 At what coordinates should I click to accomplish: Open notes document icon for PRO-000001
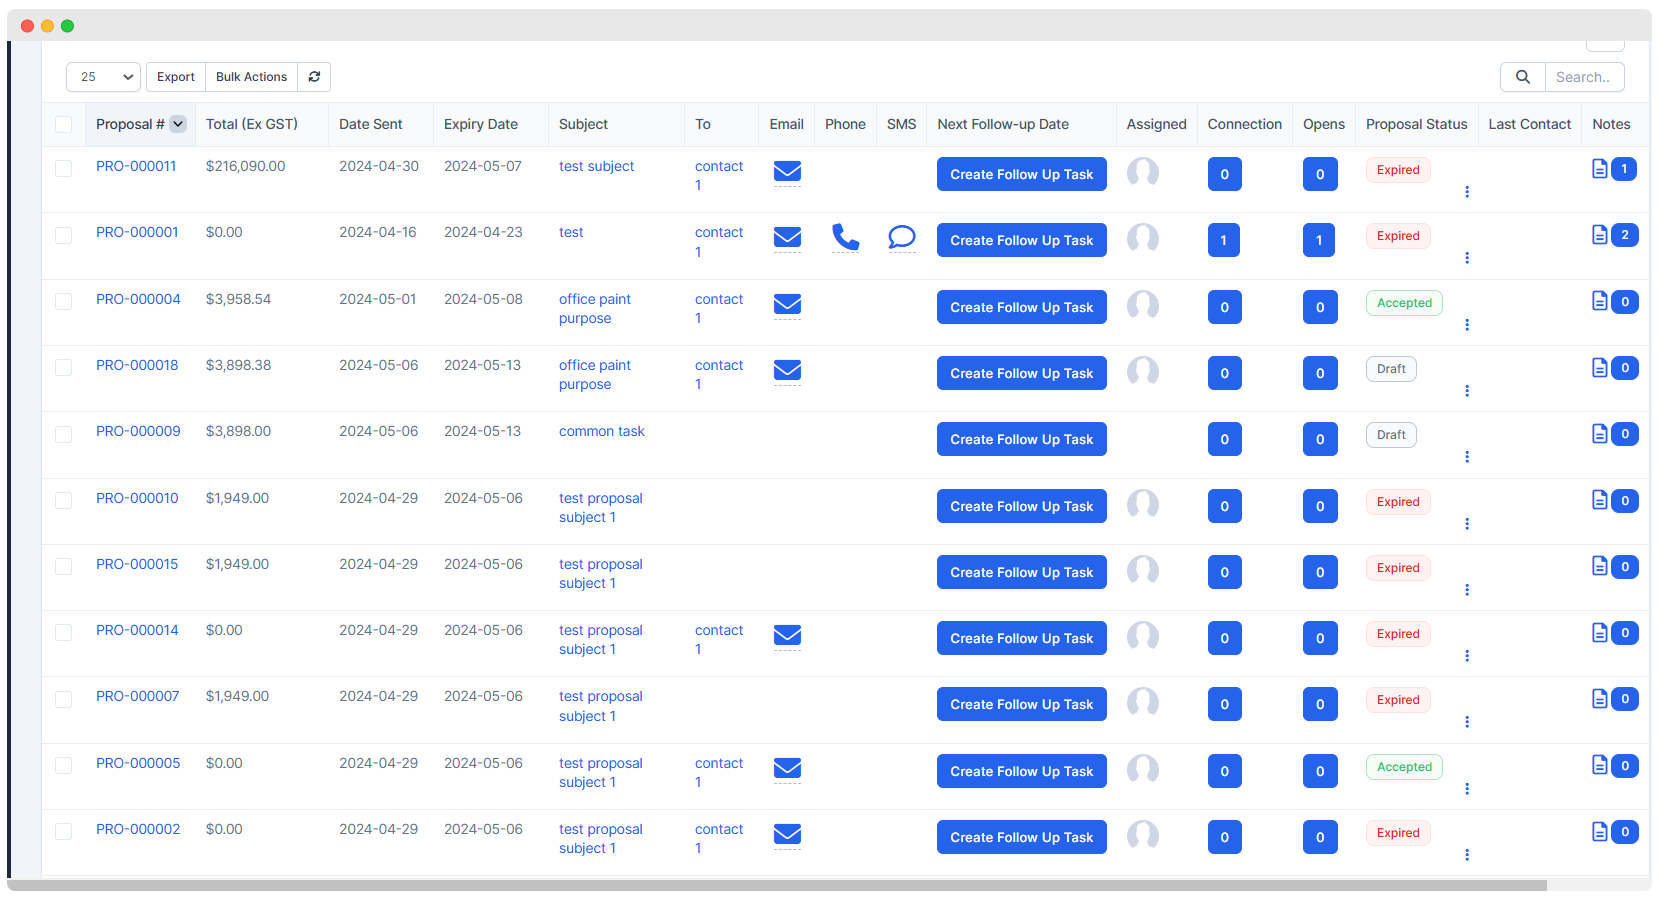(1600, 235)
